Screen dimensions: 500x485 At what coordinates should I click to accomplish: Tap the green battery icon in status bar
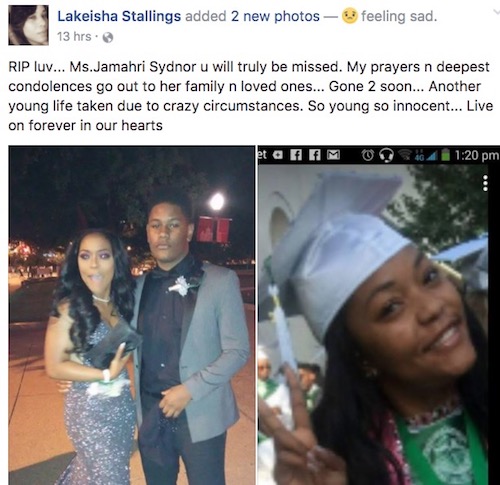(x=446, y=155)
